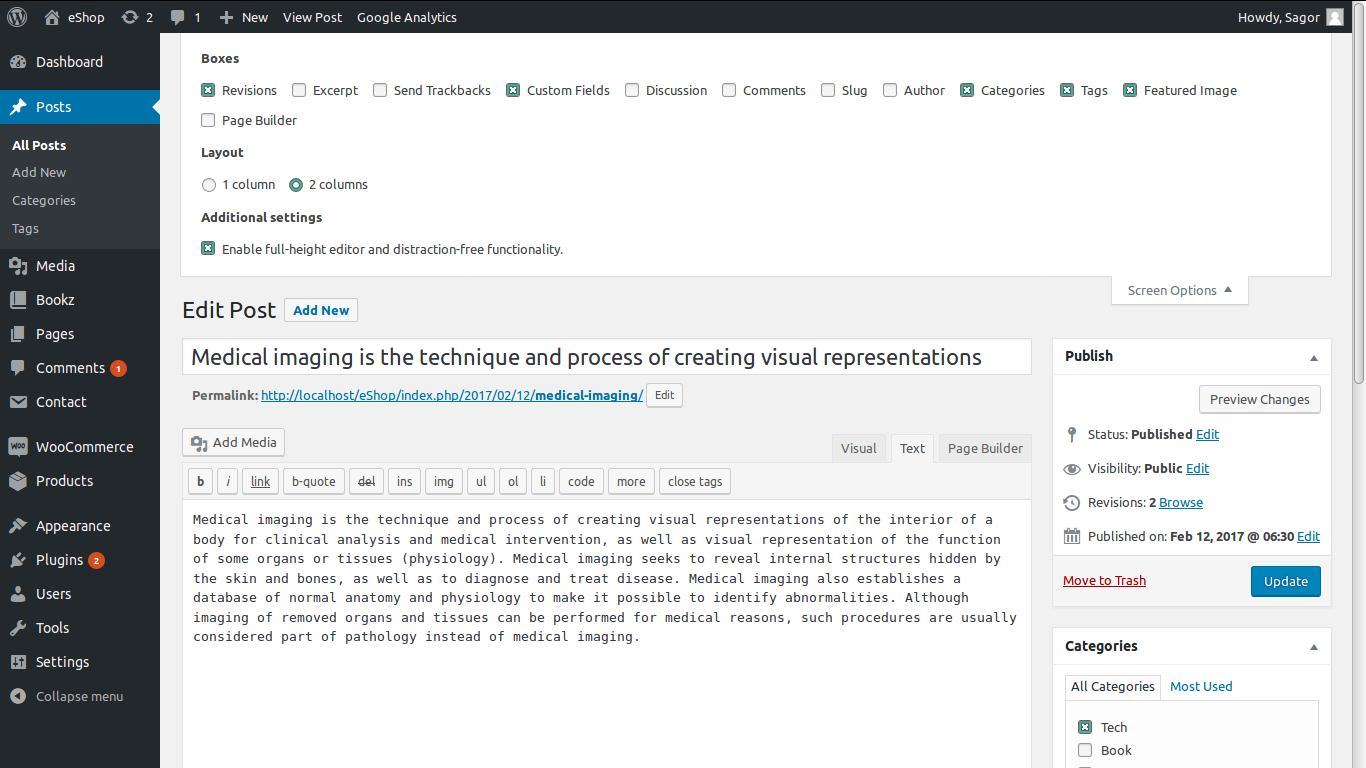Image resolution: width=1366 pixels, height=768 pixels.
Task: Open View Post in admin bar
Action: point(312,17)
